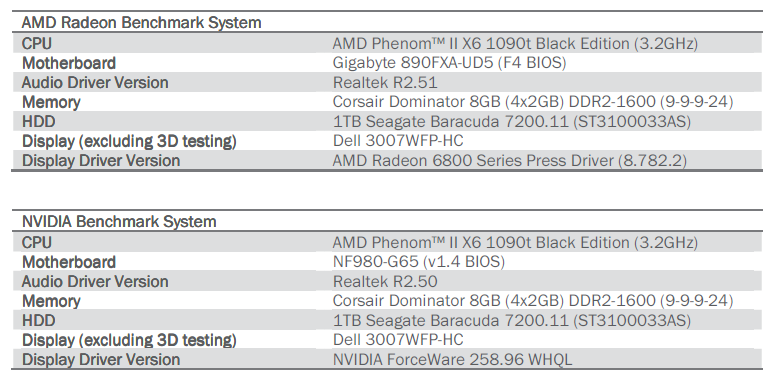Click the Memory label in NVIDIA table
776x384 pixels.
[x=51, y=301]
